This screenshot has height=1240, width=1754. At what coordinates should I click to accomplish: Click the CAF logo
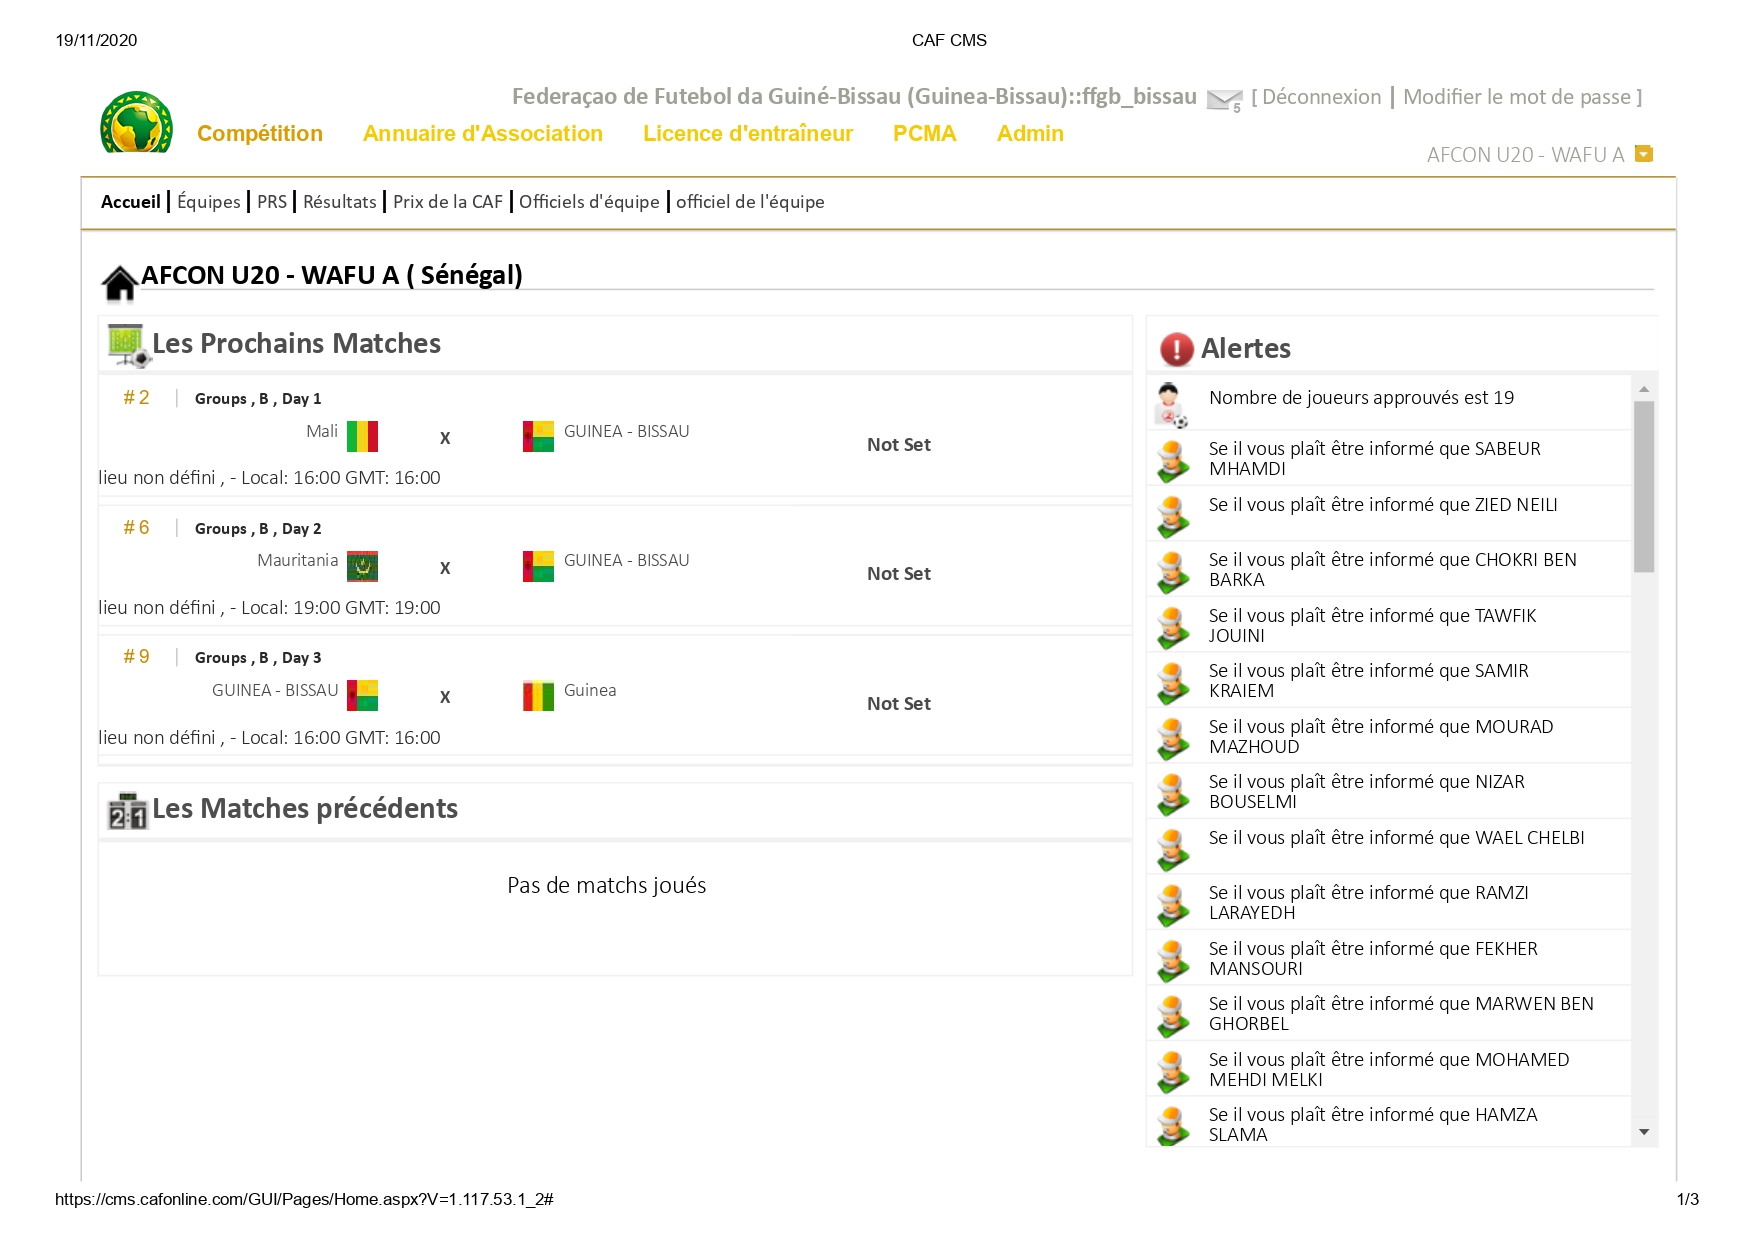pos(136,122)
